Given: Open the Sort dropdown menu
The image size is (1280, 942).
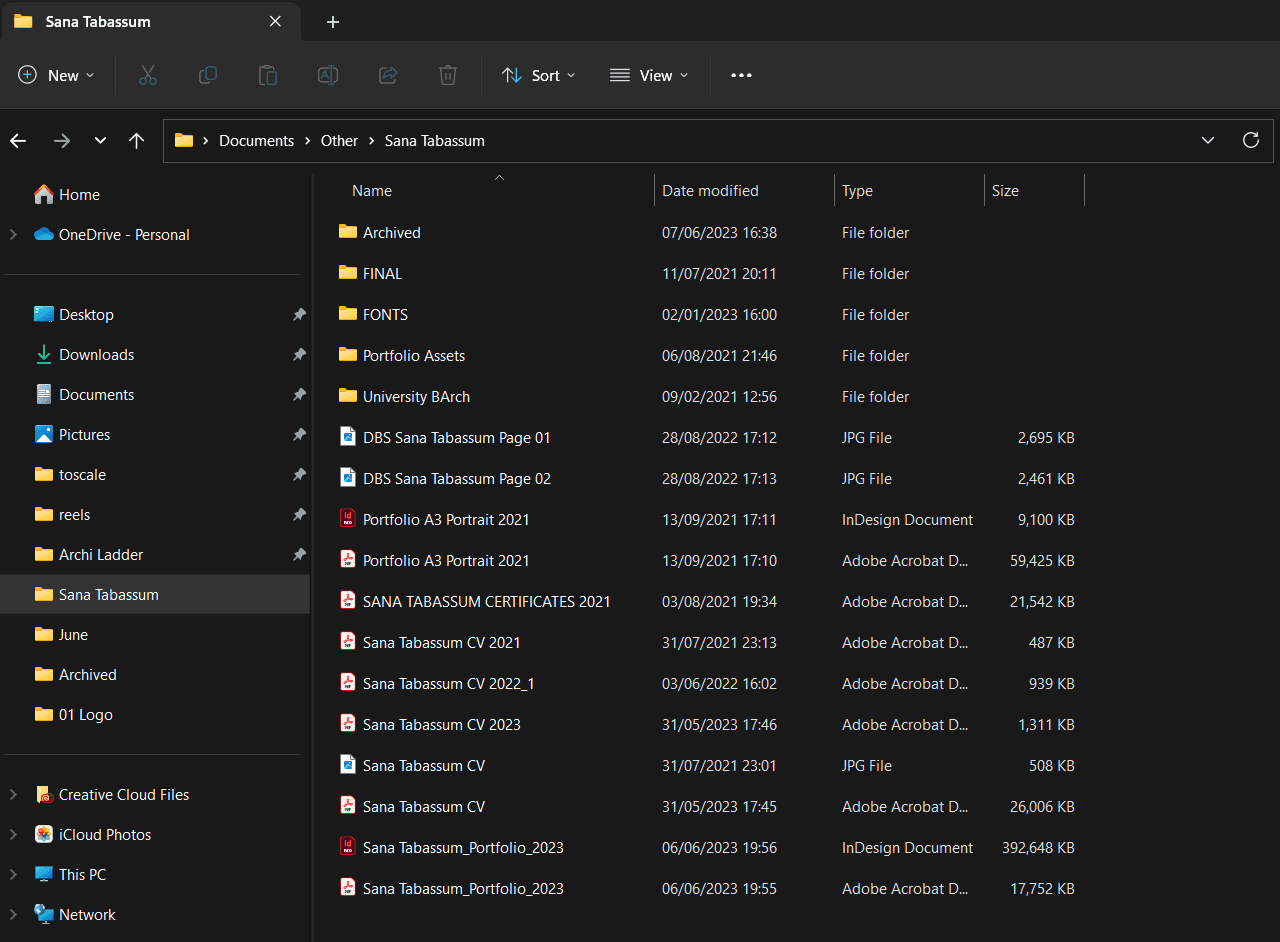Looking at the screenshot, I should (x=539, y=75).
